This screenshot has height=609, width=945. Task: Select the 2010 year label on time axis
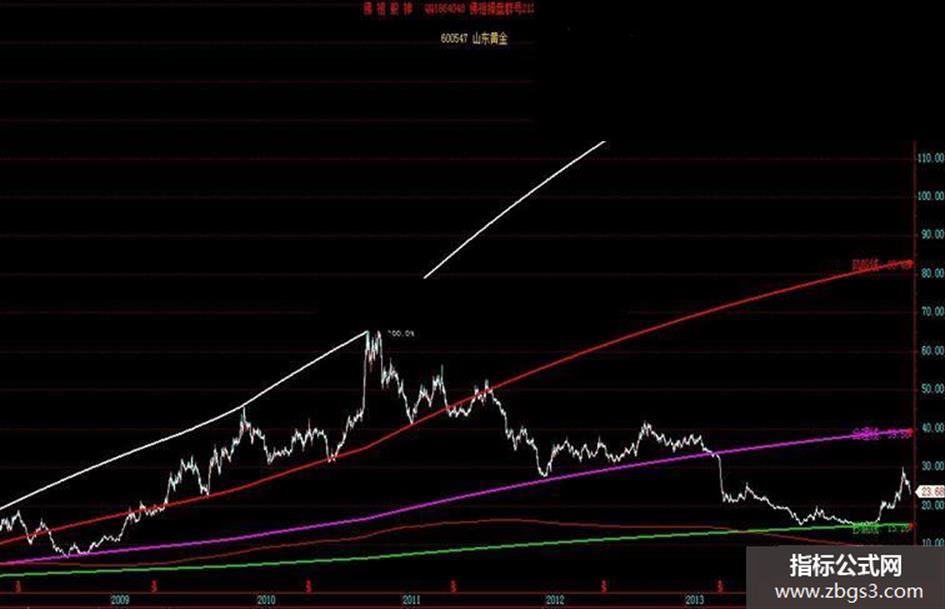click(x=266, y=600)
